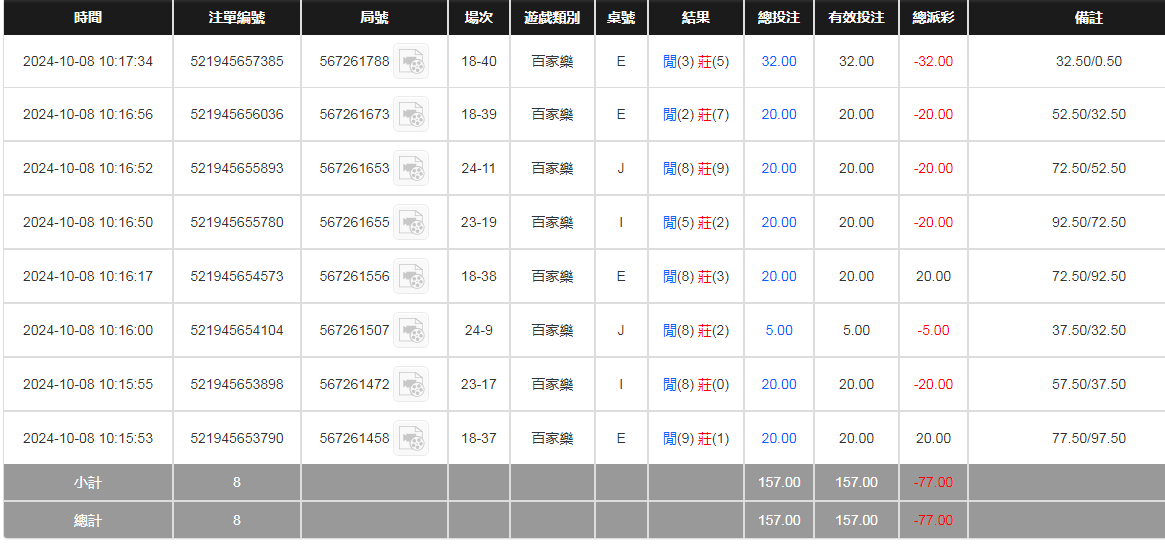
Task: Select the 備註 column header
Action: [1089, 18]
